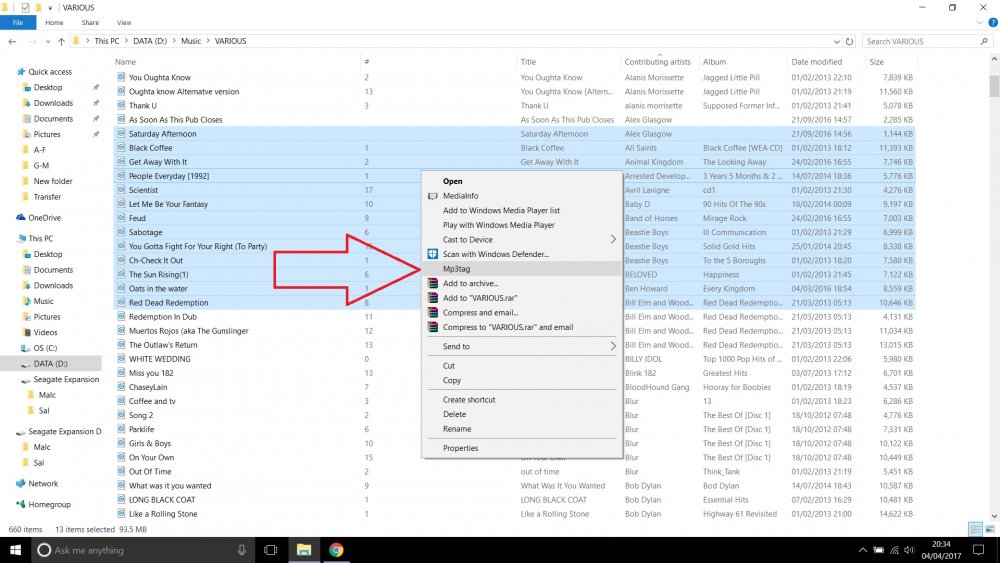The width and height of the screenshot is (1000, 563).
Task: Click the Mp3tag context menu entry
Action: pyautogui.click(x=521, y=268)
